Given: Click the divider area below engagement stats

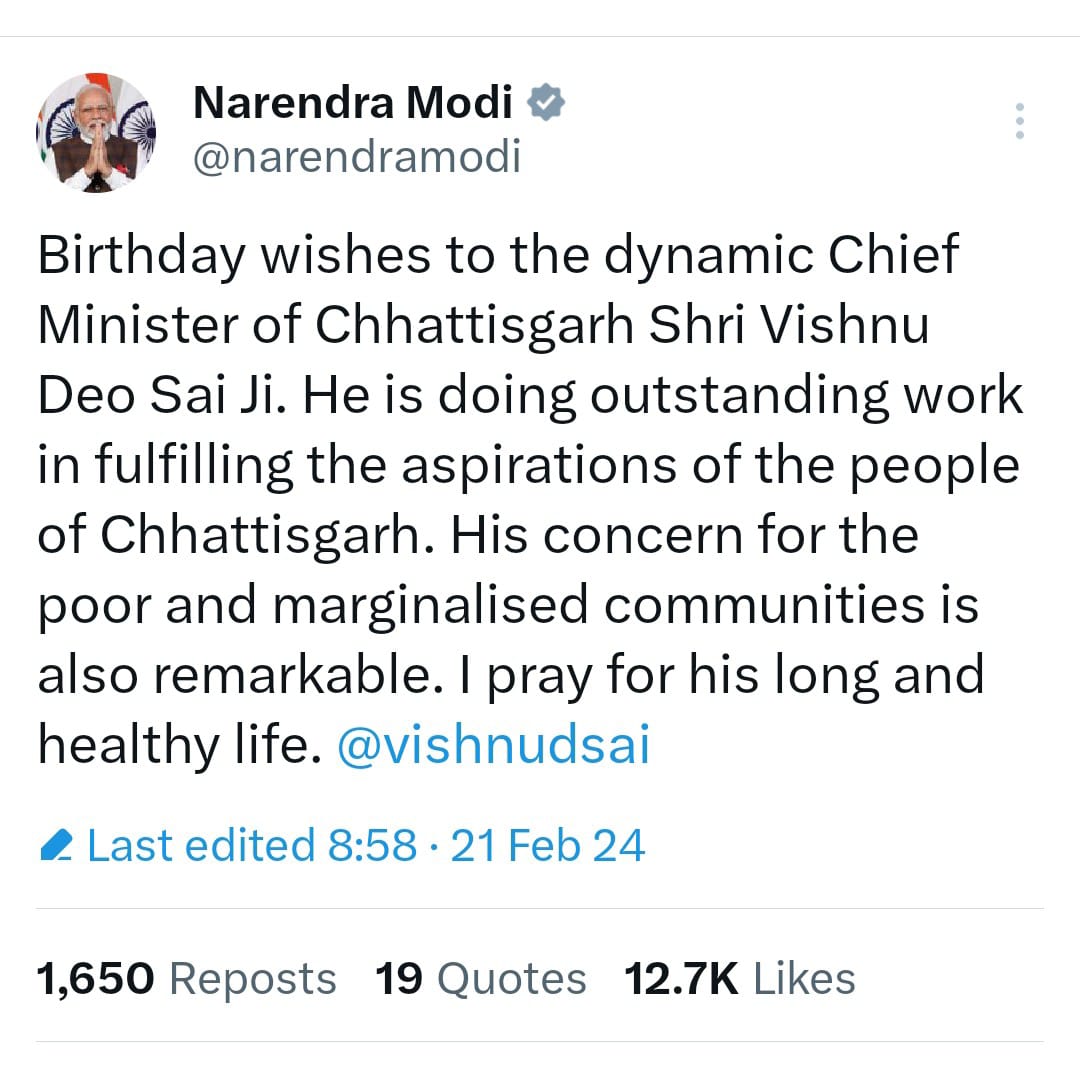Looking at the screenshot, I should 540,1040.
